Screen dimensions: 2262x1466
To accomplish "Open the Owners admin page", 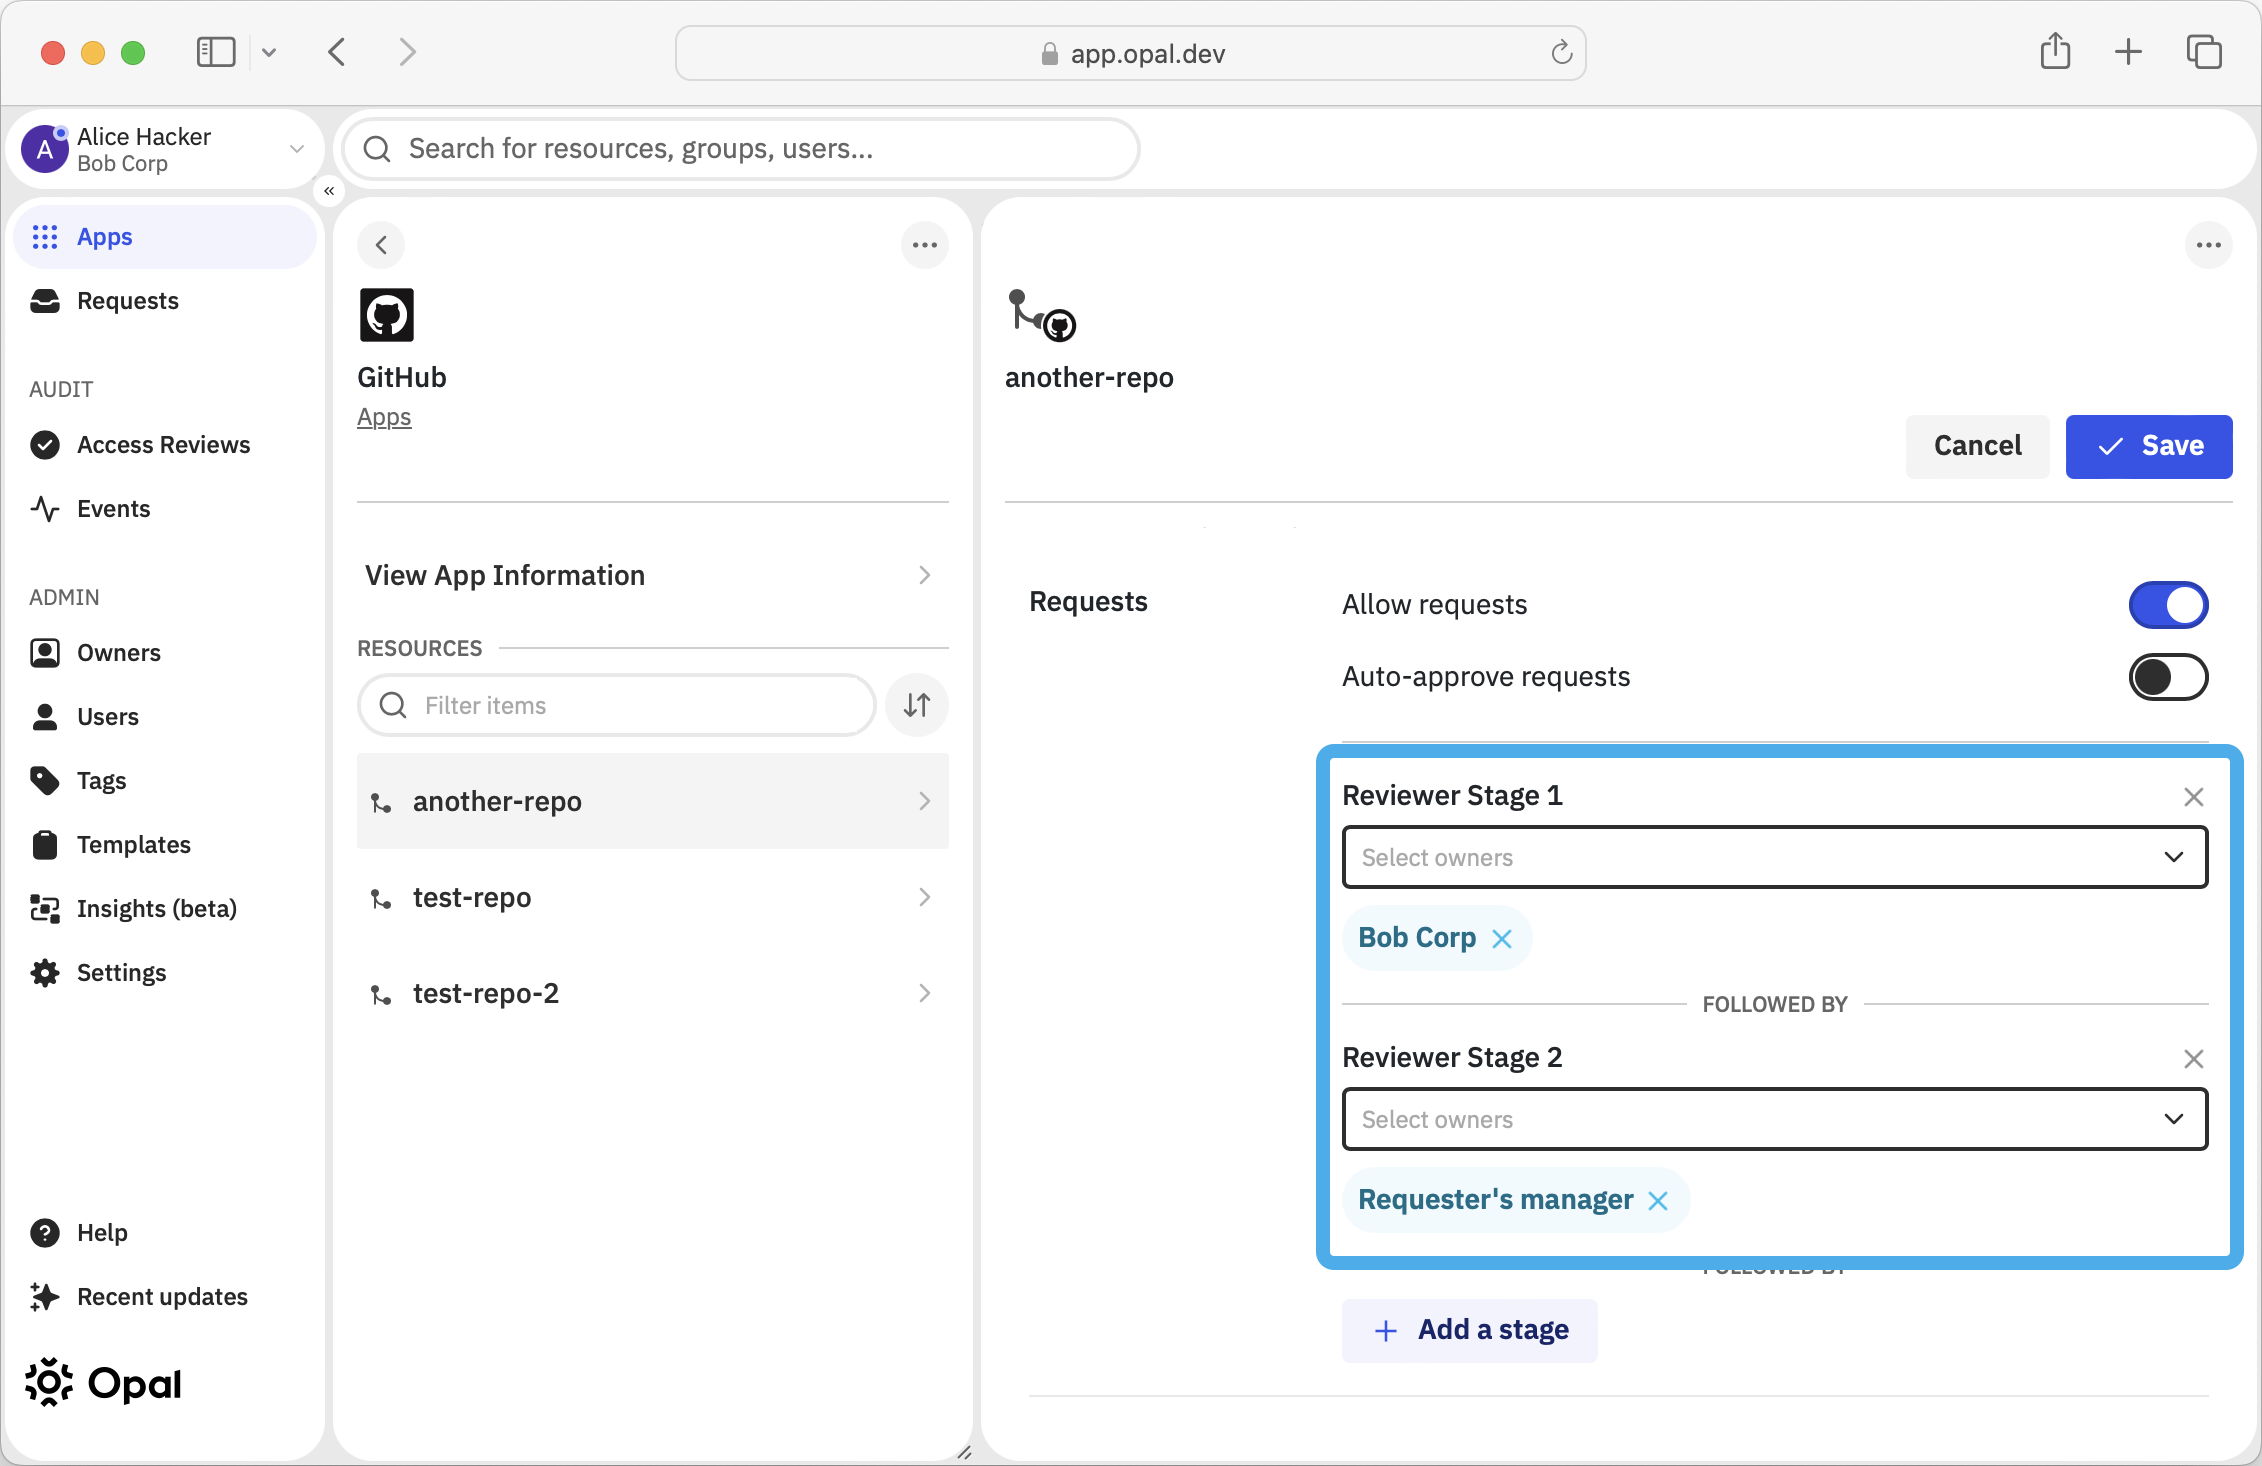I will (x=118, y=653).
